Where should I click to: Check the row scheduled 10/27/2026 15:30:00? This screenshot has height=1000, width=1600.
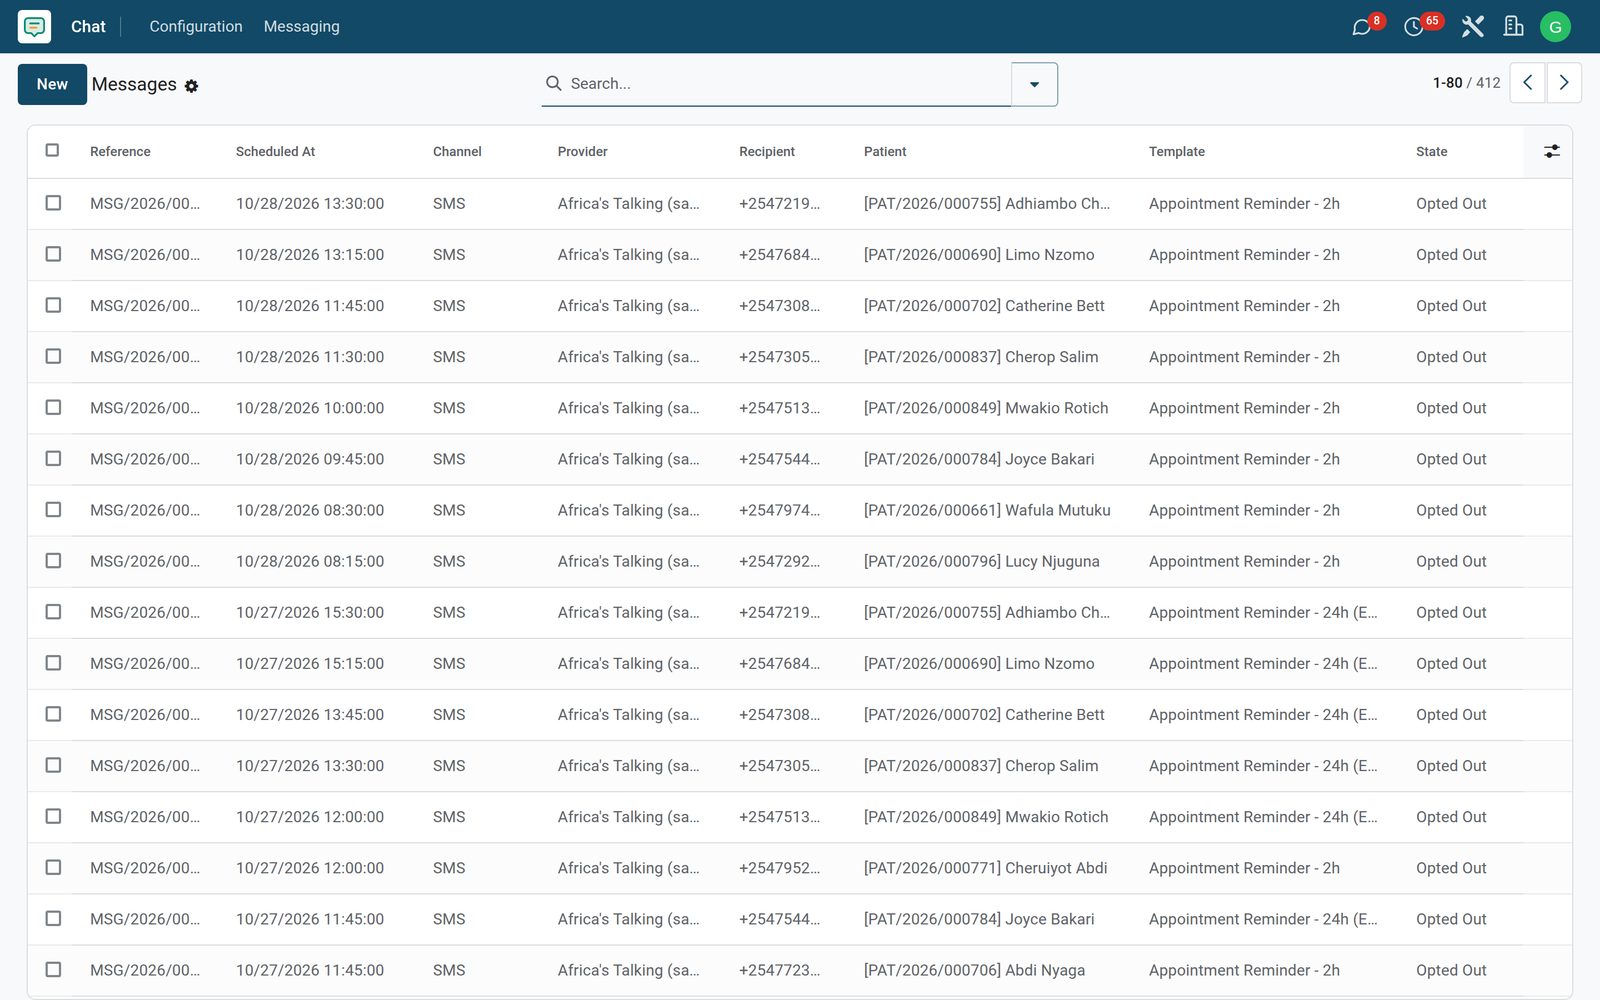pos(53,612)
